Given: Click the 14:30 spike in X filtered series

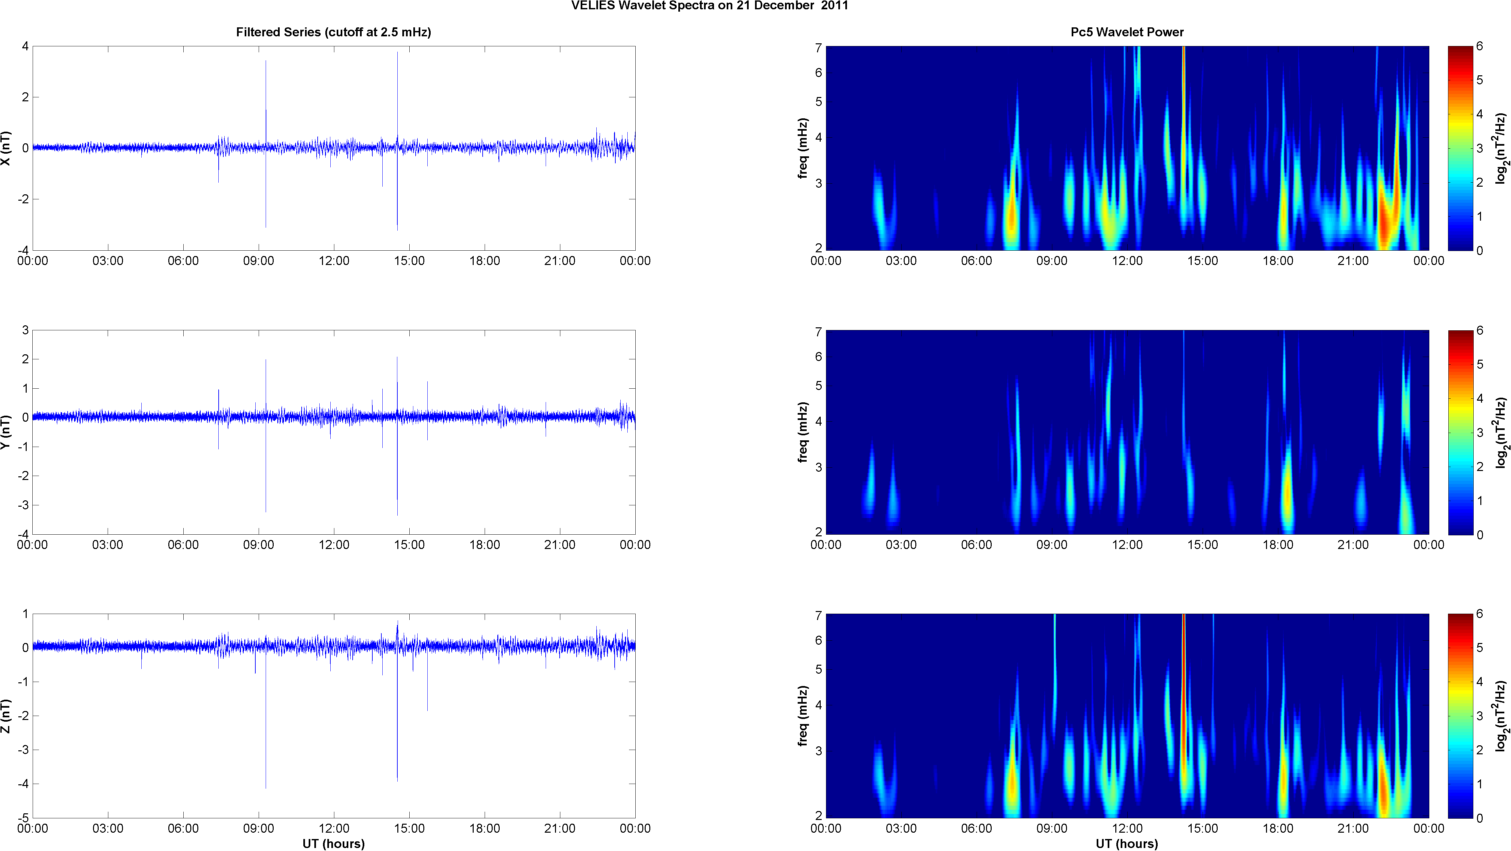Looking at the screenshot, I should click(x=397, y=141).
